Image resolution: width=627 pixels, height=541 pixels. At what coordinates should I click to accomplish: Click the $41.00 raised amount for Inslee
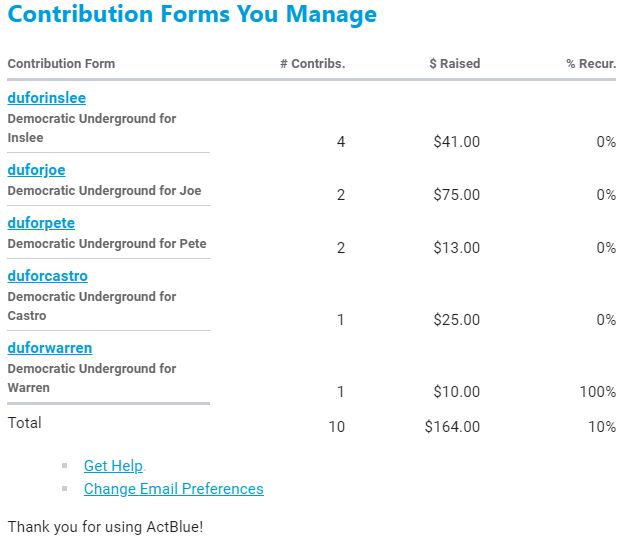coord(456,142)
